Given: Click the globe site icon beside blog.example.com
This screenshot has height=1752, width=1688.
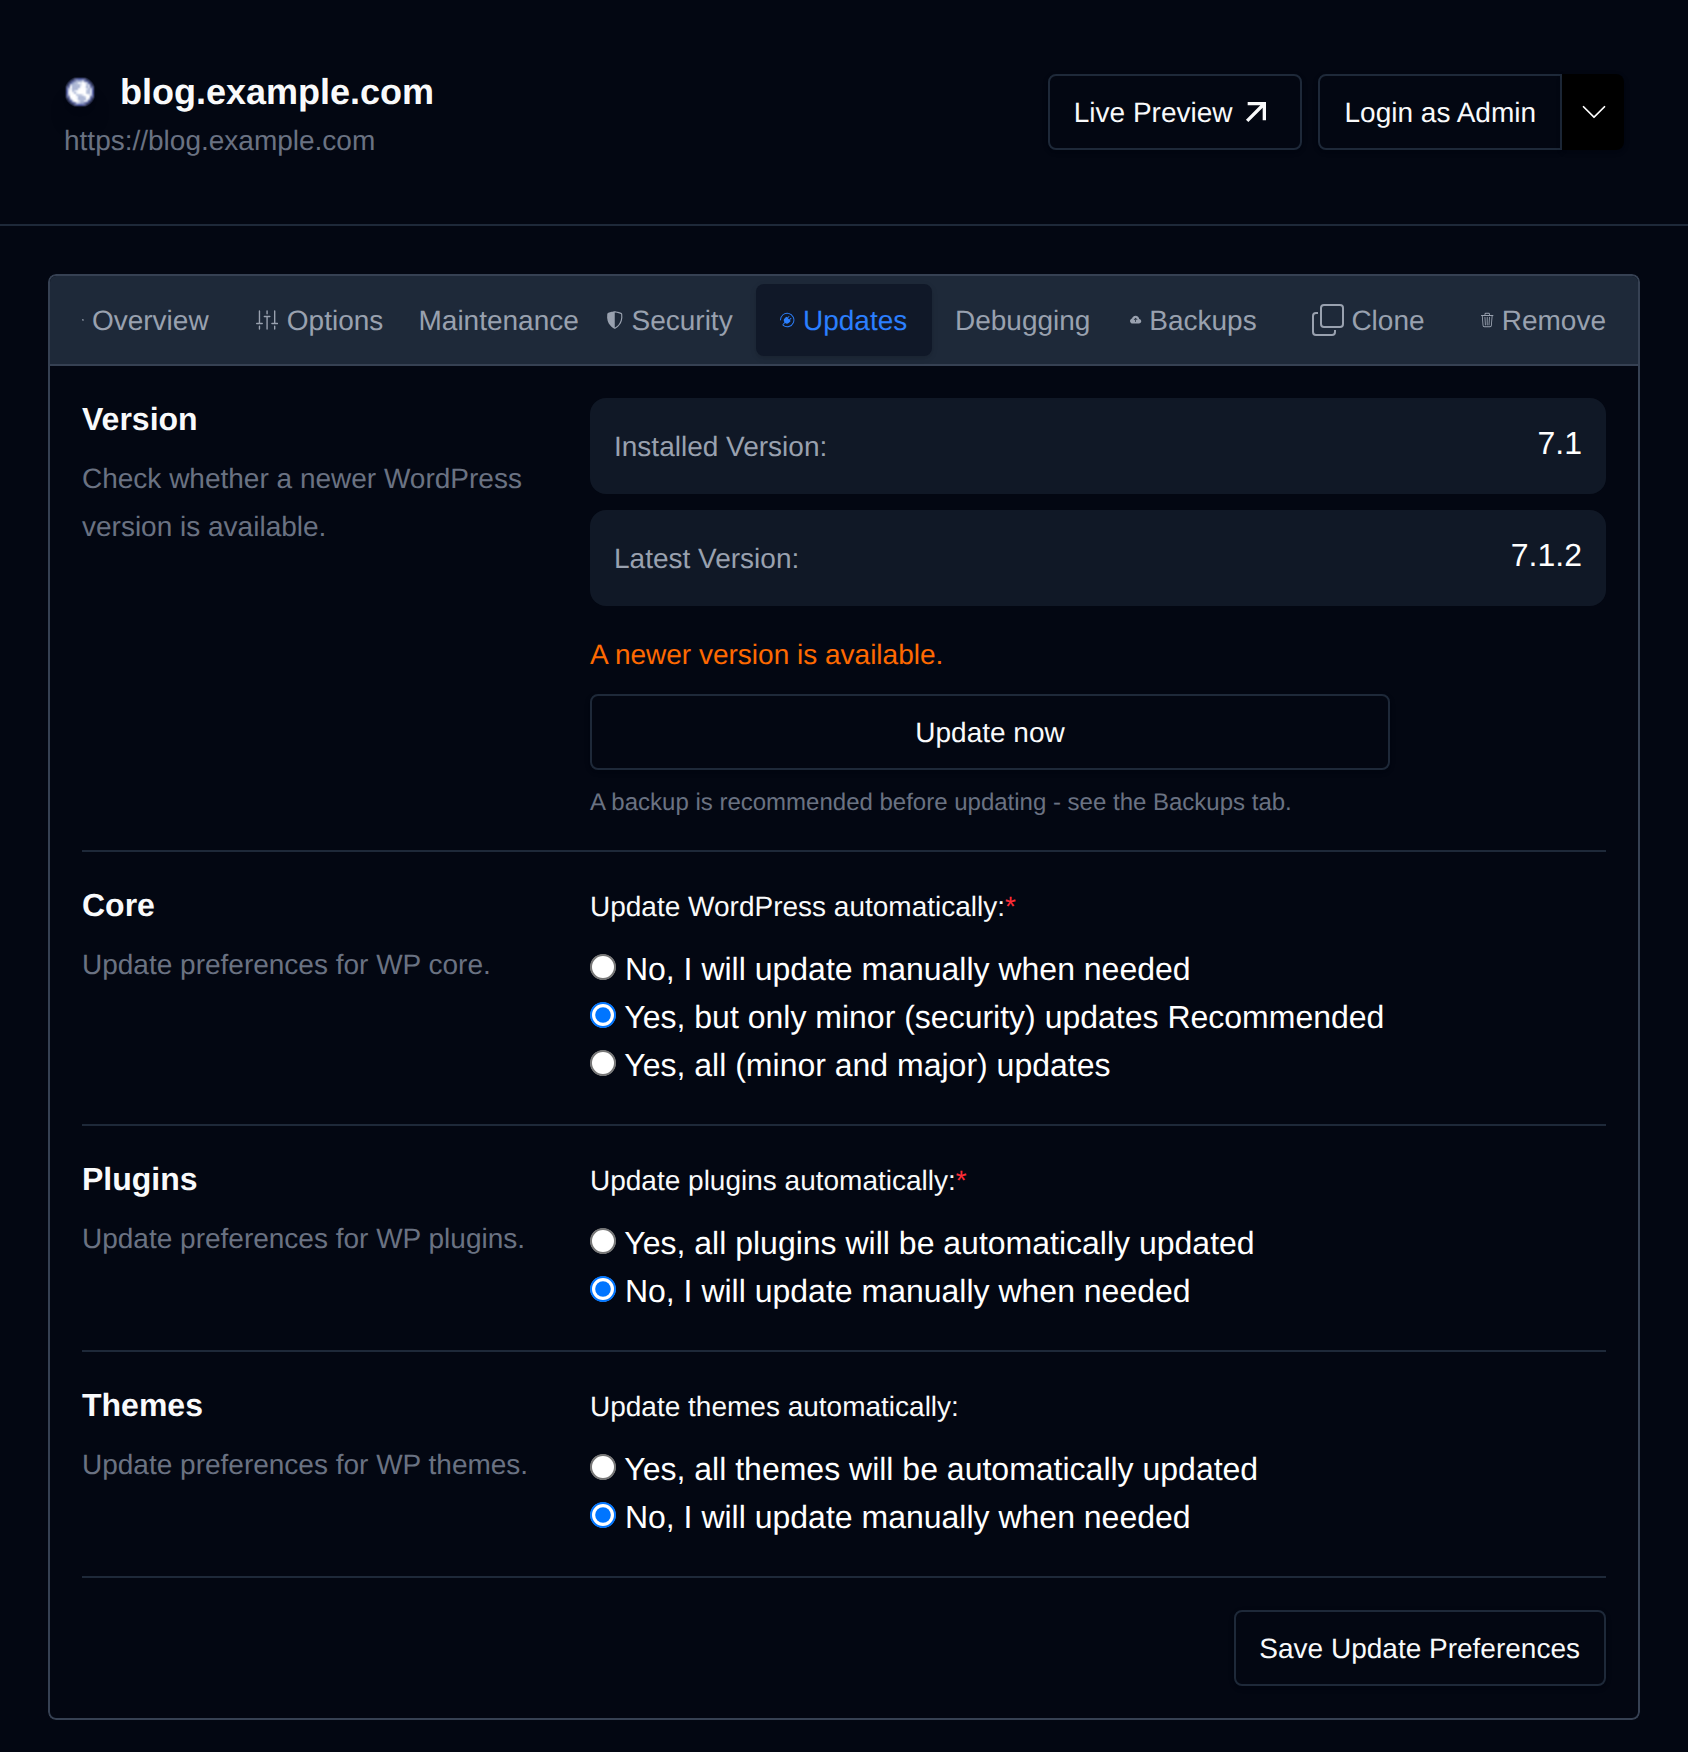Looking at the screenshot, I should click(80, 92).
